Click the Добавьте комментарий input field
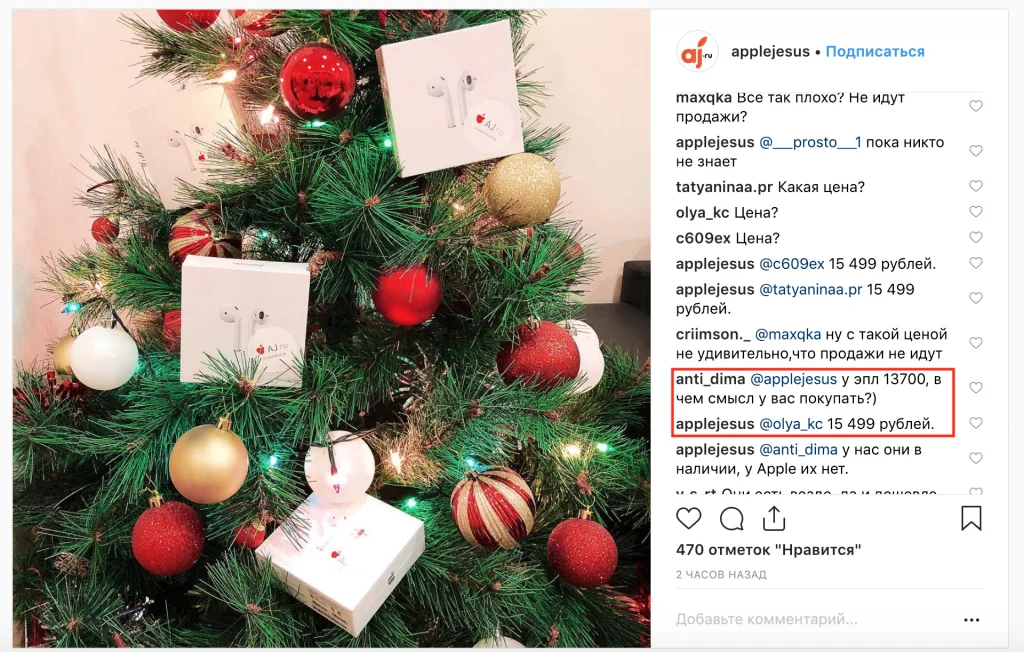1024x652 pixels. click(810, 619)
